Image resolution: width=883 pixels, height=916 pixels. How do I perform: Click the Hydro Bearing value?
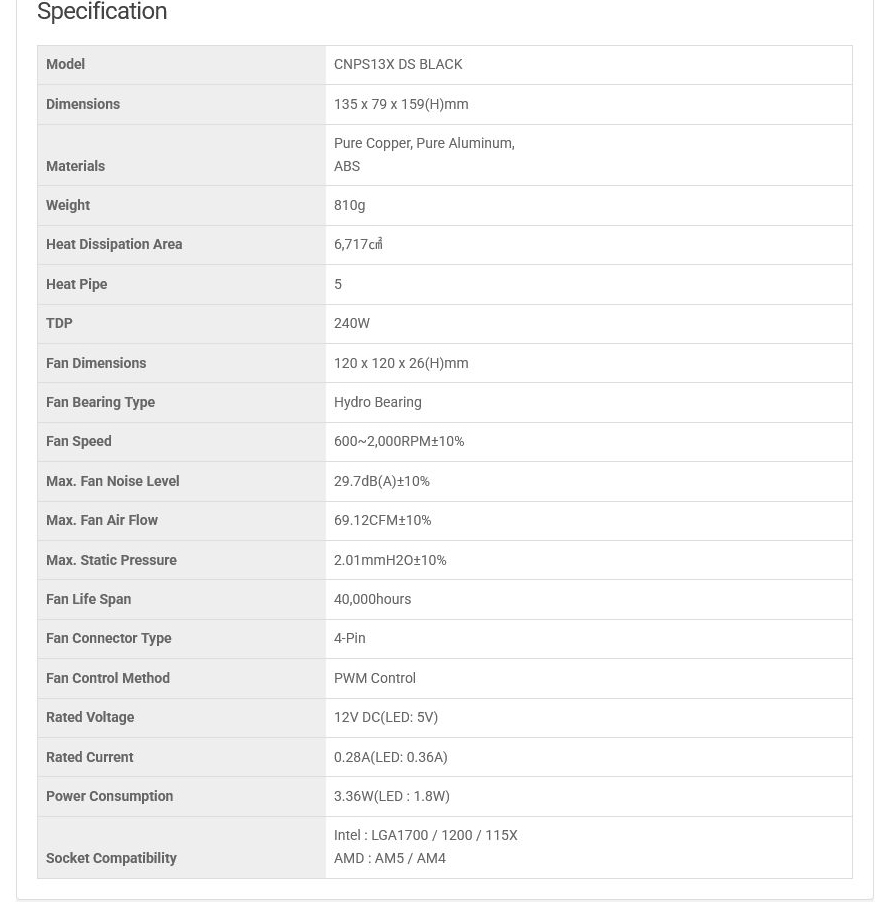click(x=378, y=402)
